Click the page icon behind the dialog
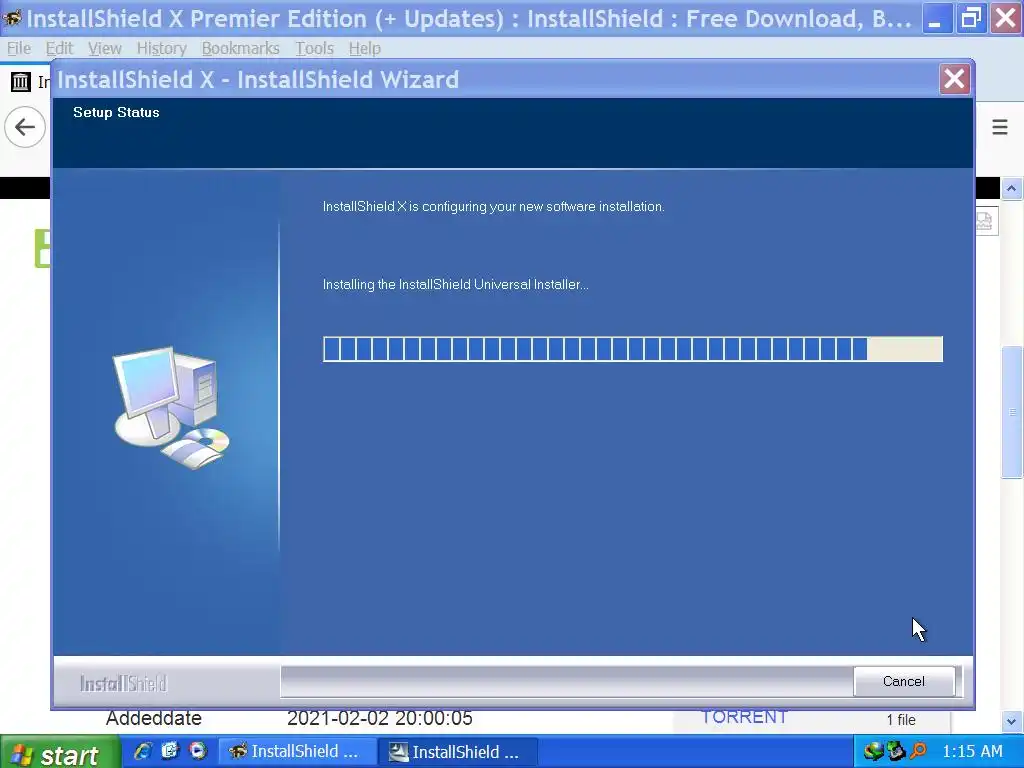Image resolution: width=1024 pixels, height=768 pixels. click(x=985, y=222)
